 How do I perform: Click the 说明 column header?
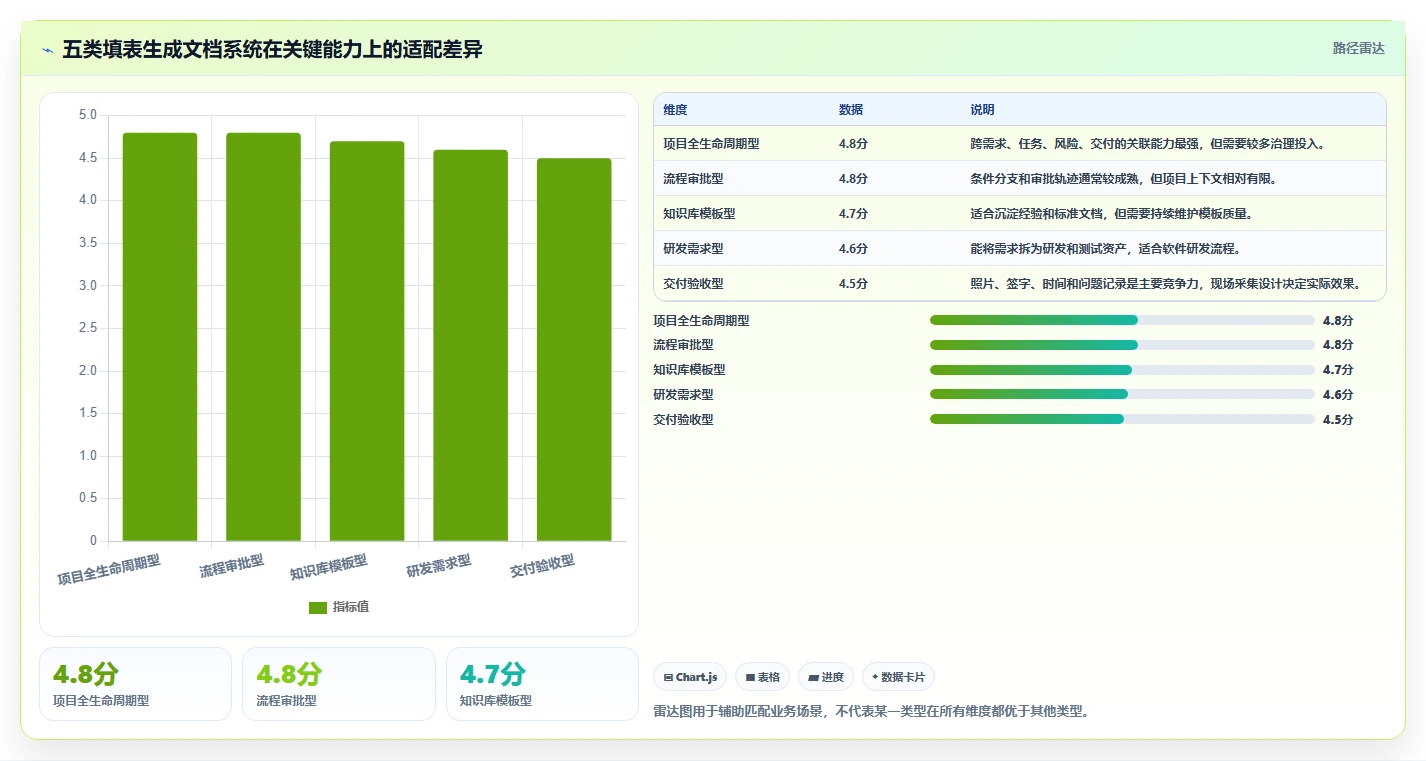click(982, 110)
